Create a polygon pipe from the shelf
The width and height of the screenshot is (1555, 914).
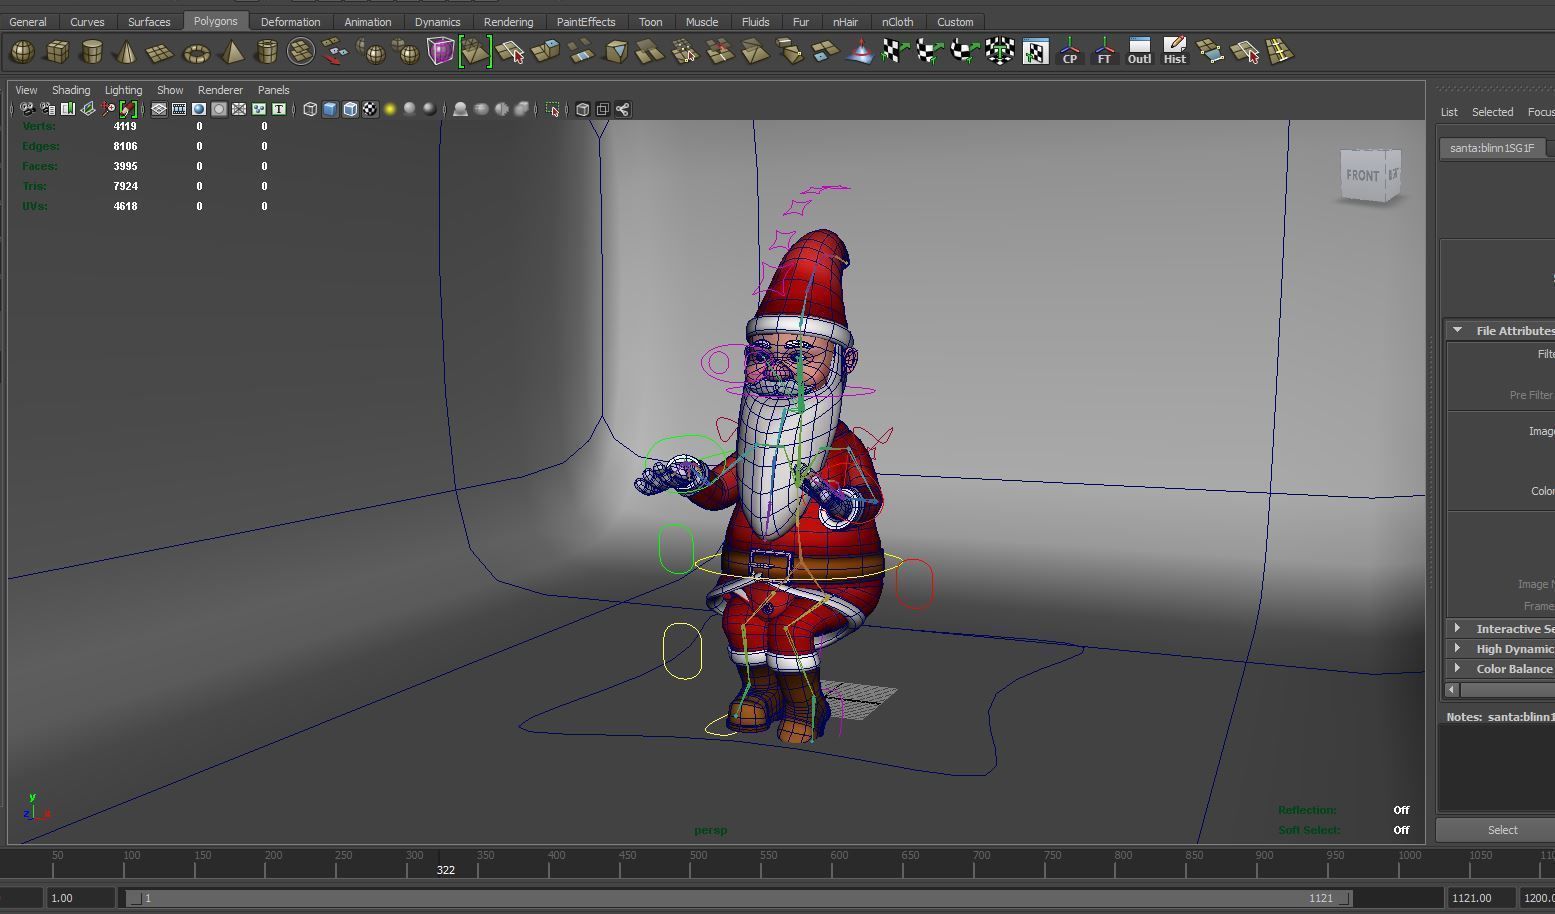[266, 51]
